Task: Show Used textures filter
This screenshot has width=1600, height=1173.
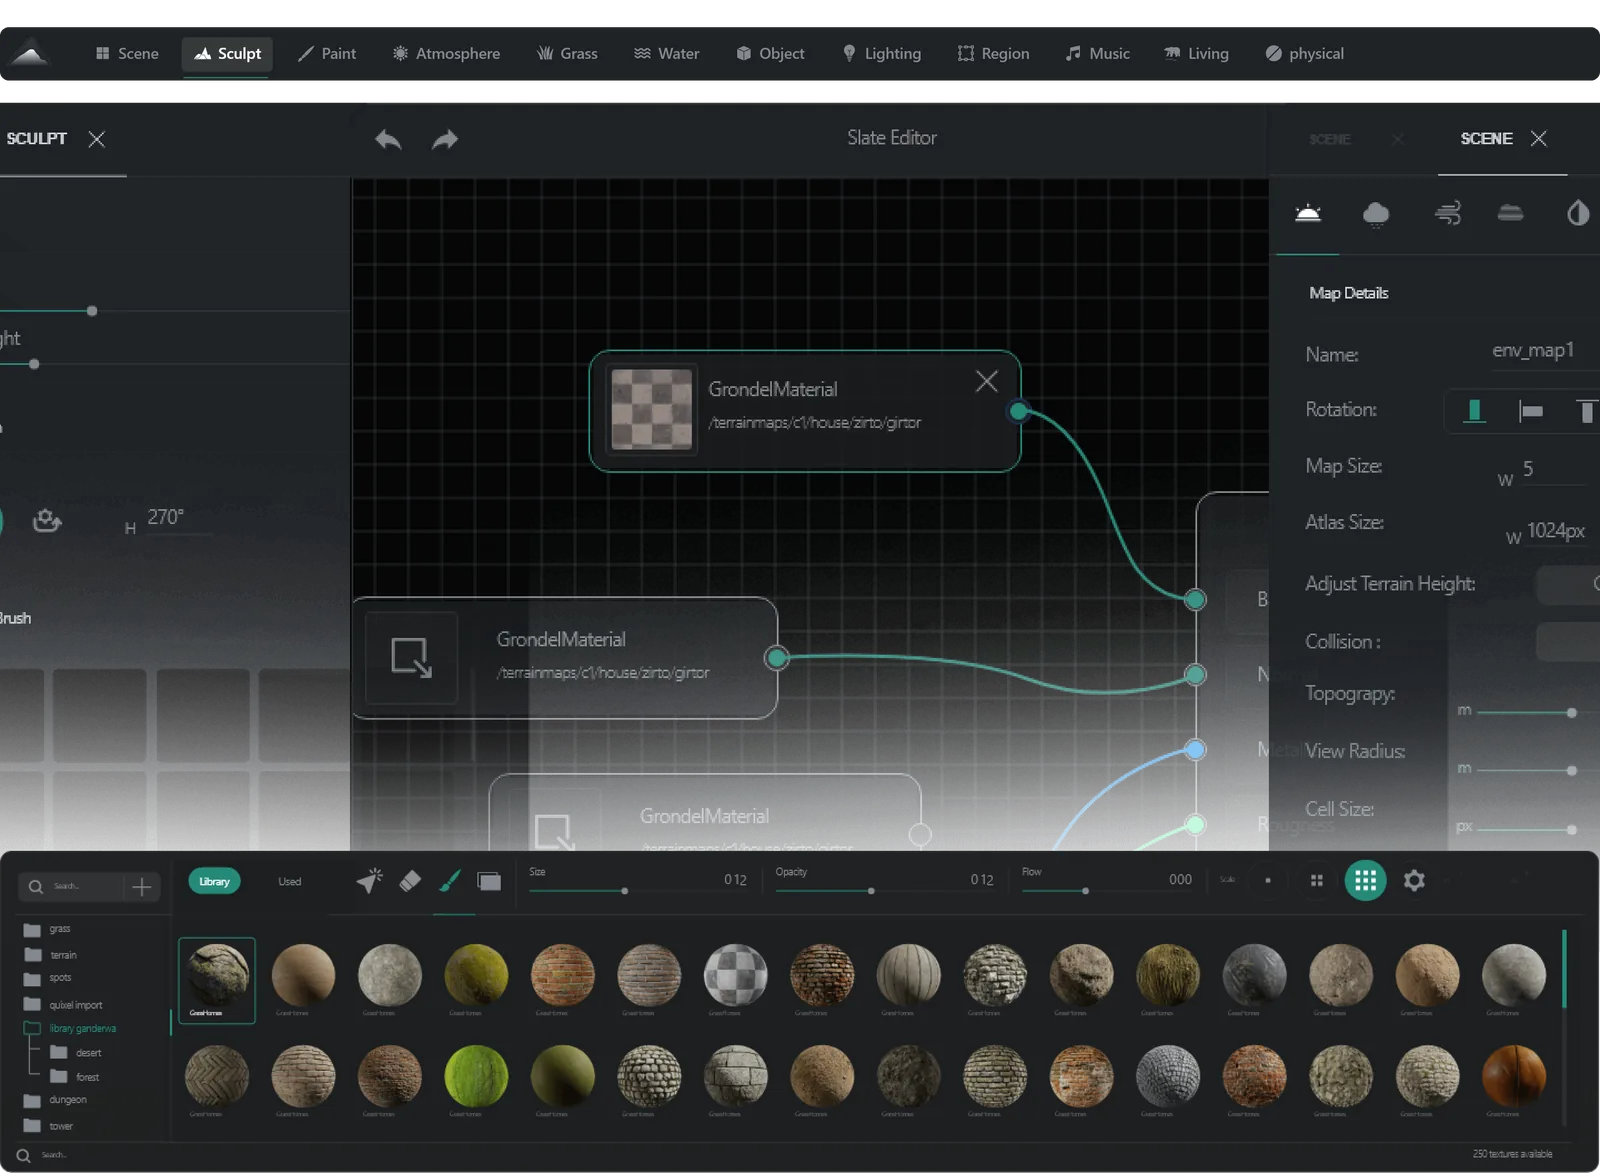Action: pyautogui.click(x=289, y=882)
